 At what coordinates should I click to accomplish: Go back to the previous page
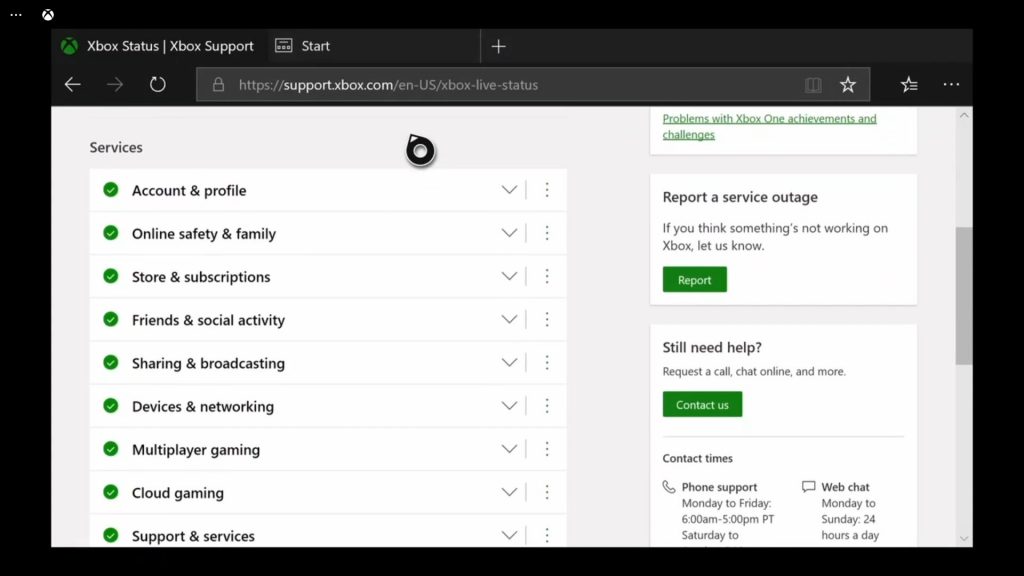coord(72,84)
